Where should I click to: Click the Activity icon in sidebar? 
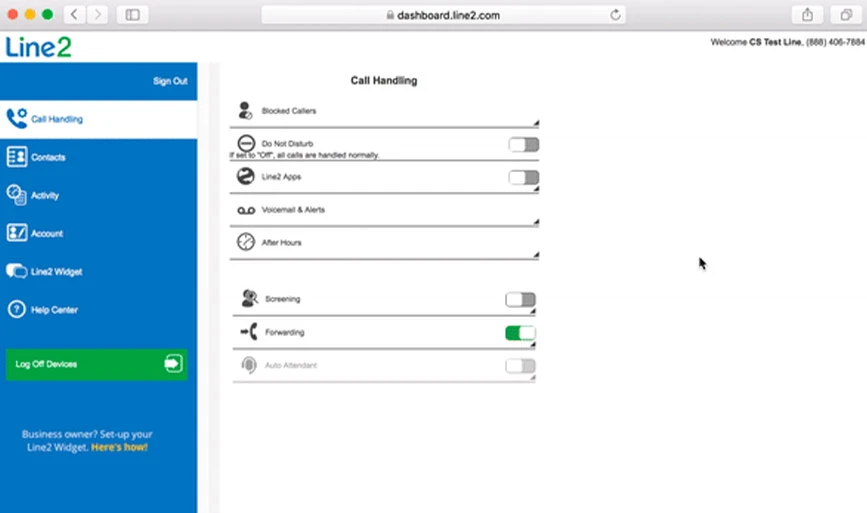coord(17,195)
